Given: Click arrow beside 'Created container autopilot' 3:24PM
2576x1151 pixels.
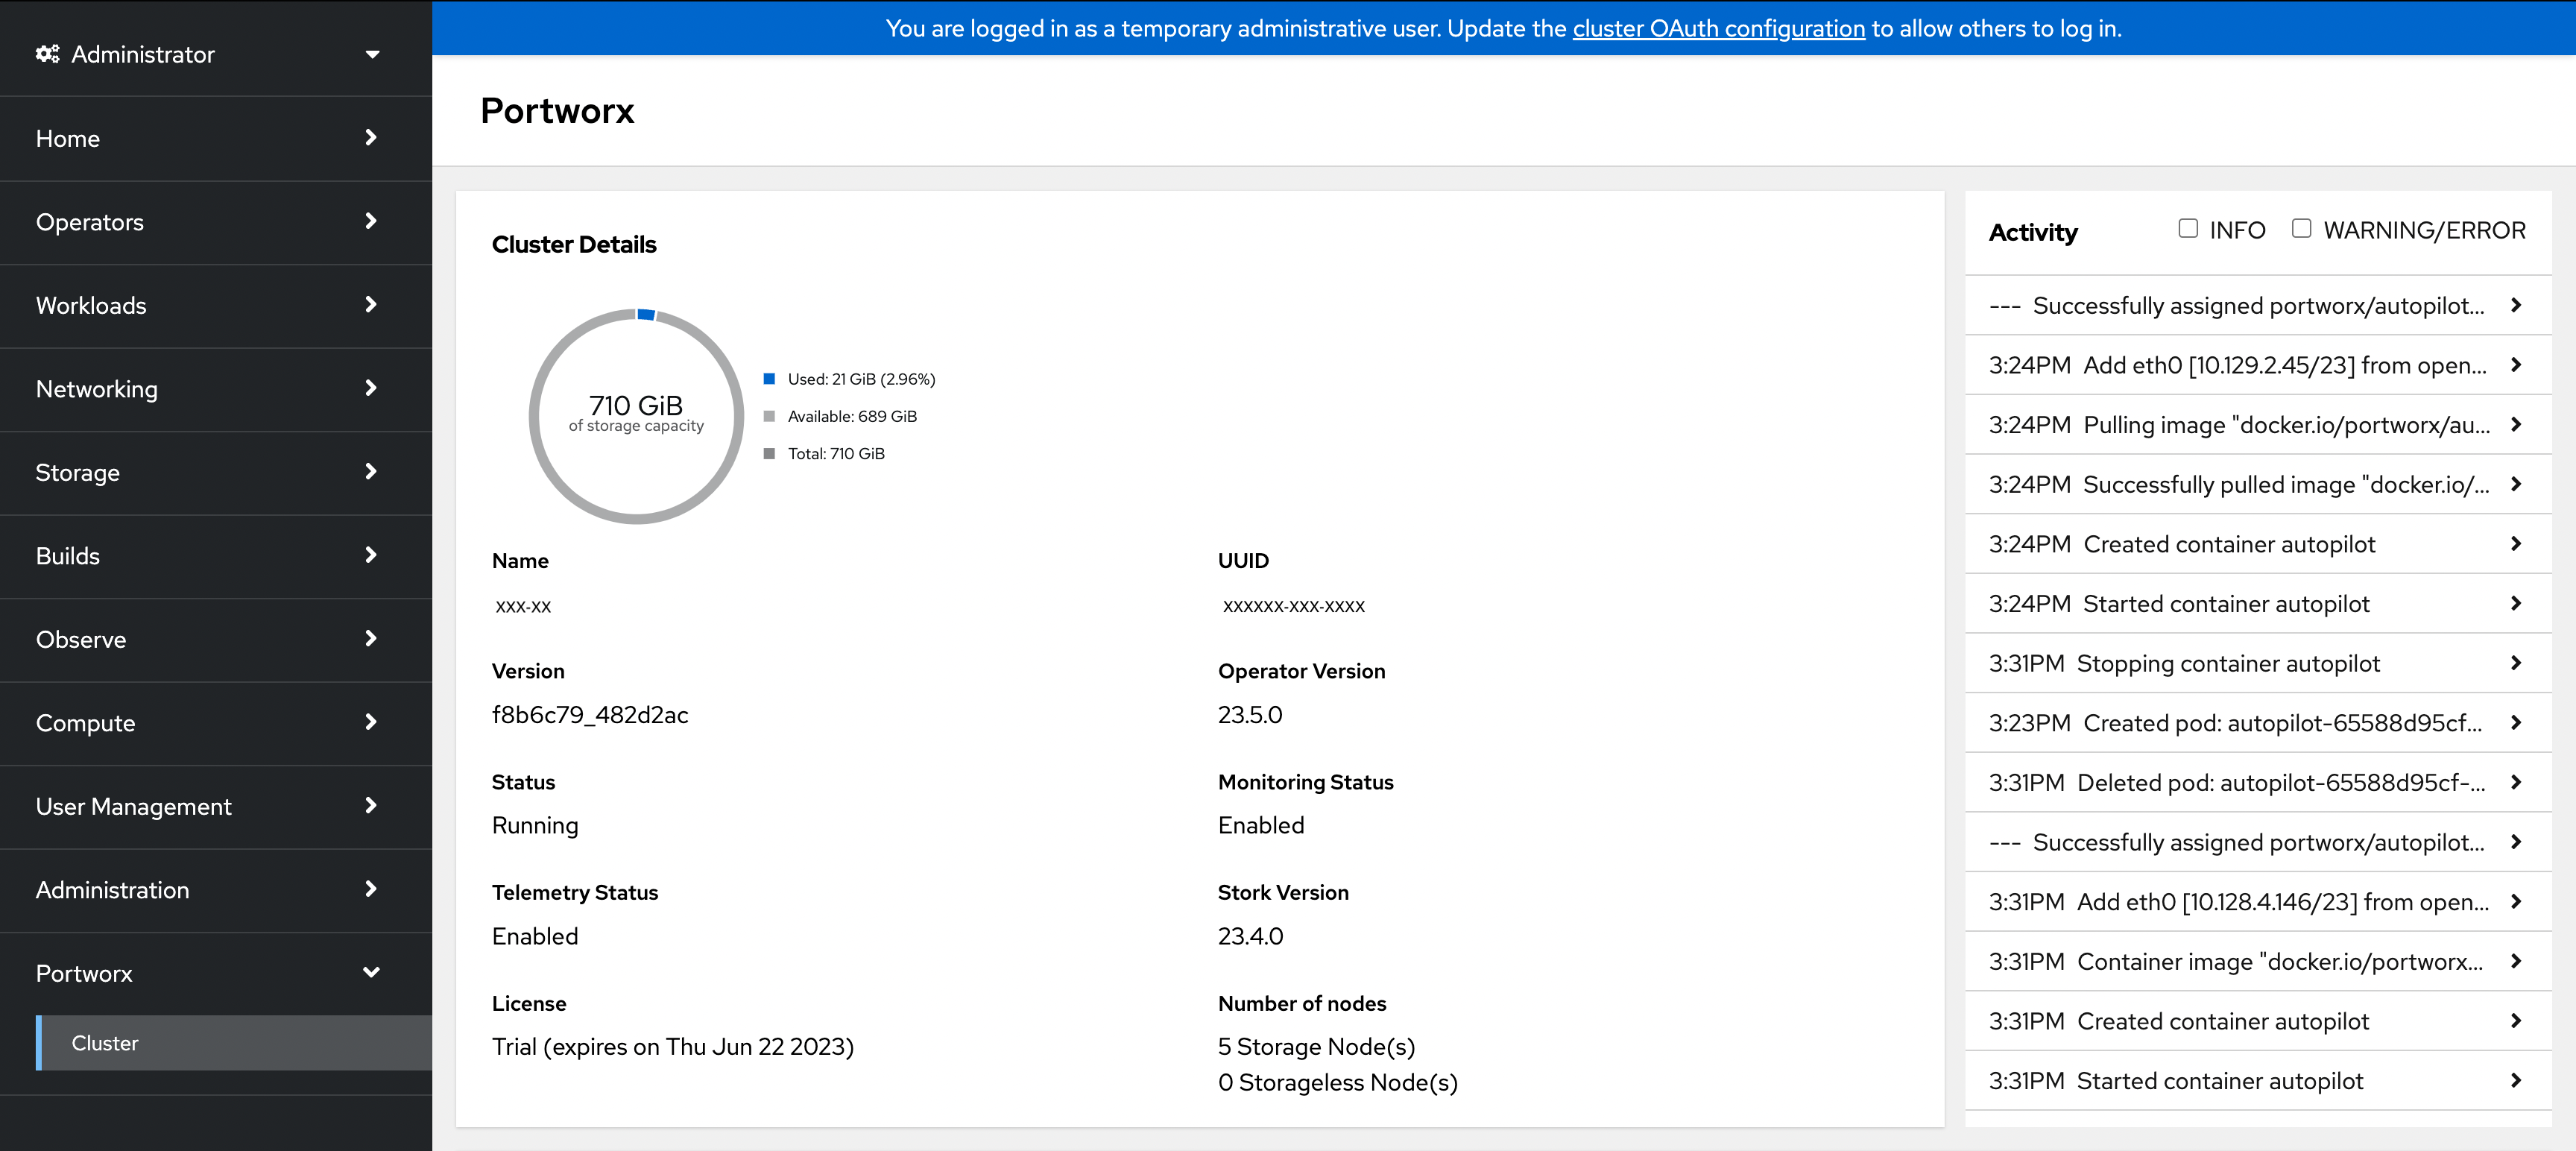Looking at the screenshot, I should pyautogui.click(x=2515, y=544).
